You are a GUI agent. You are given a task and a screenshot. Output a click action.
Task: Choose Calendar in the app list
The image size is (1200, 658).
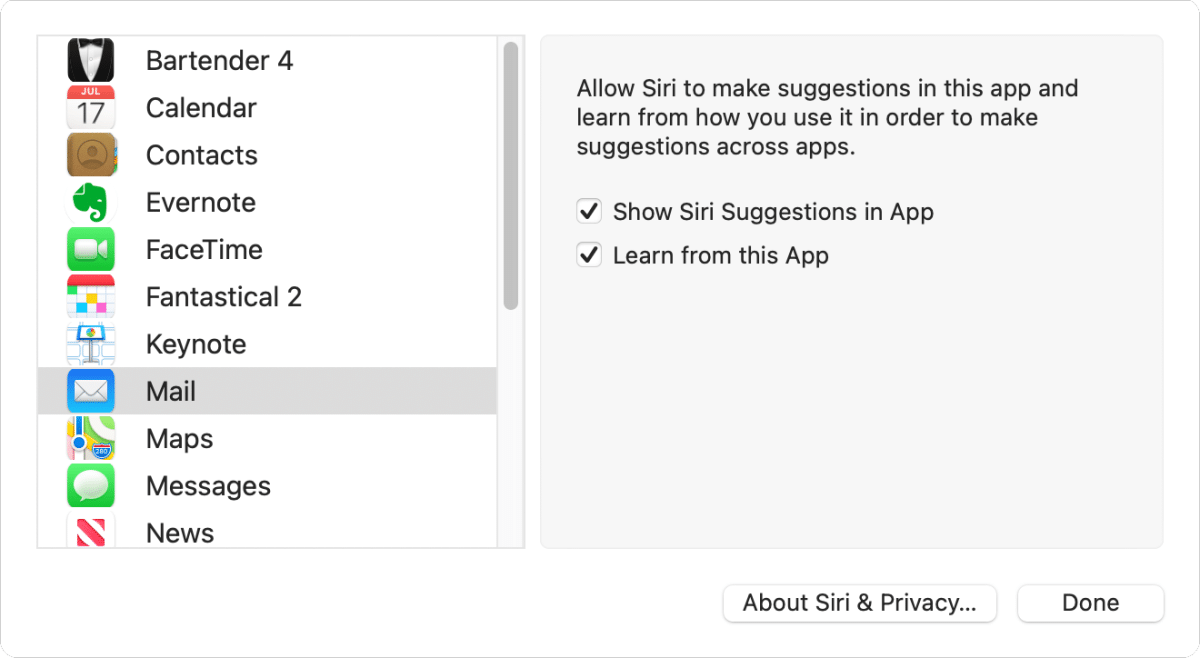[267, 108]
